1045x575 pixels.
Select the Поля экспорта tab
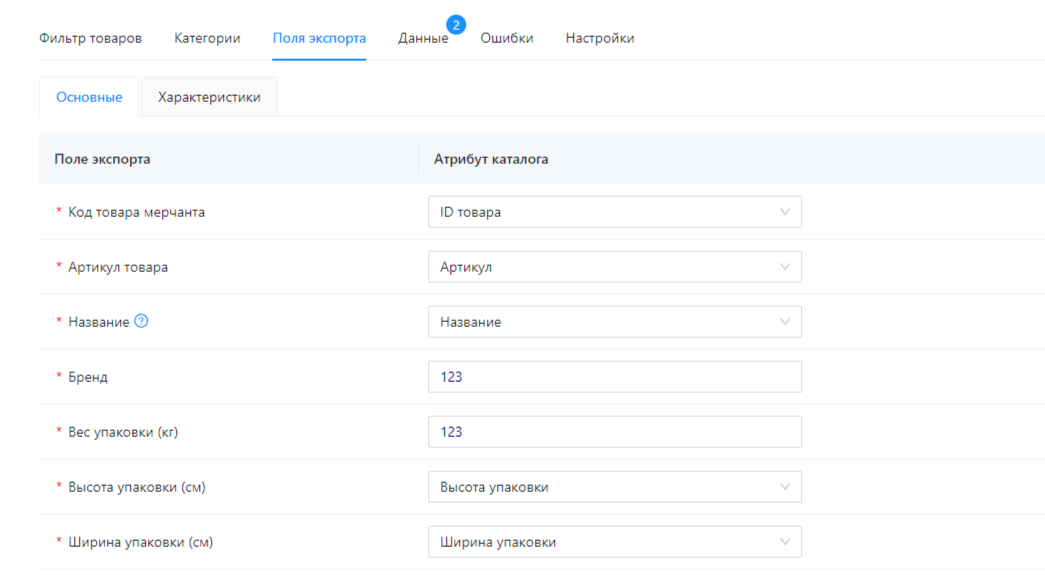319,38
